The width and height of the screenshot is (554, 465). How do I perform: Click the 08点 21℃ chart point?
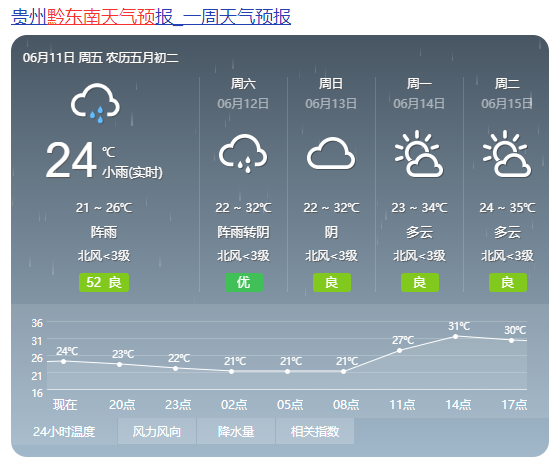coord(343,371)
